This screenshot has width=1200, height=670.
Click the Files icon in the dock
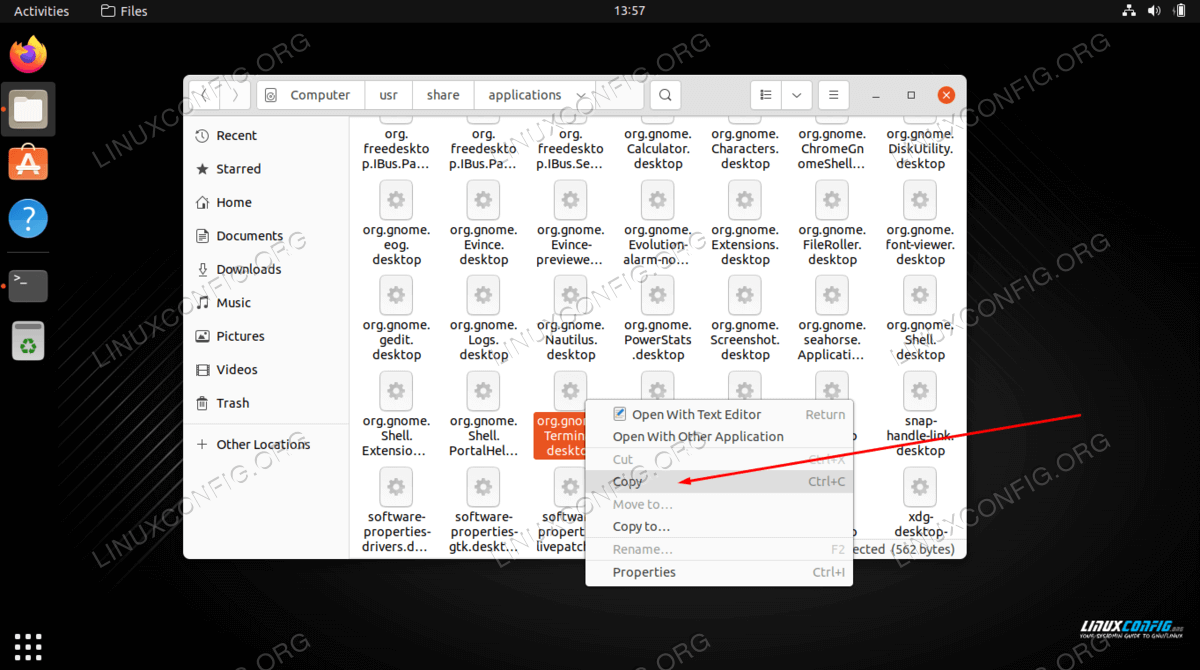[x=28, y=109]
